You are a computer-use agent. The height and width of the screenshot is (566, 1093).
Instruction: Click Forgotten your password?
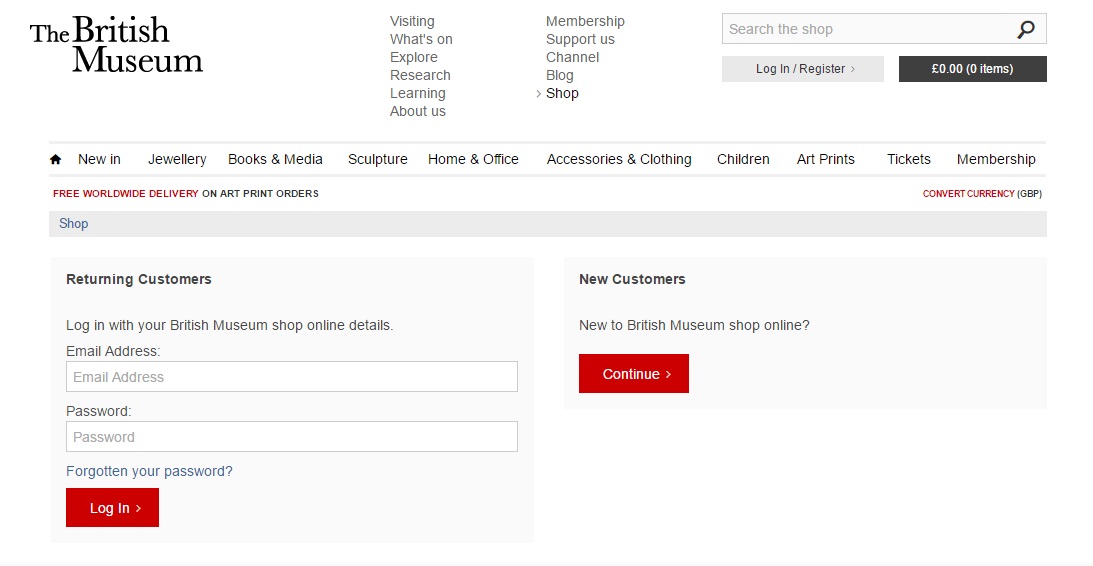click(x=149, y=472)
